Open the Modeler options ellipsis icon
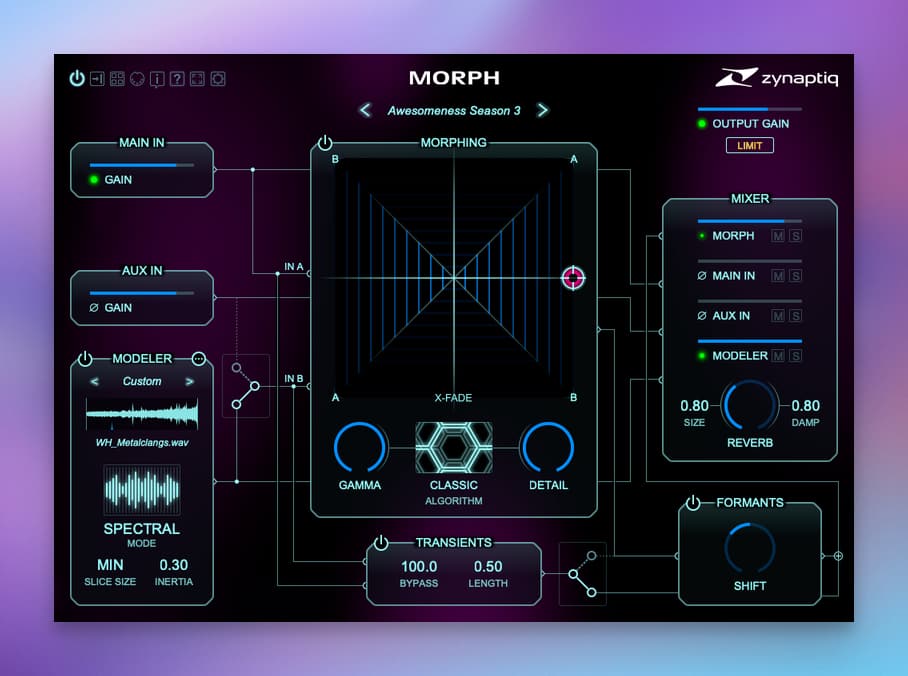908x676 pixels. tap(199, 359)
